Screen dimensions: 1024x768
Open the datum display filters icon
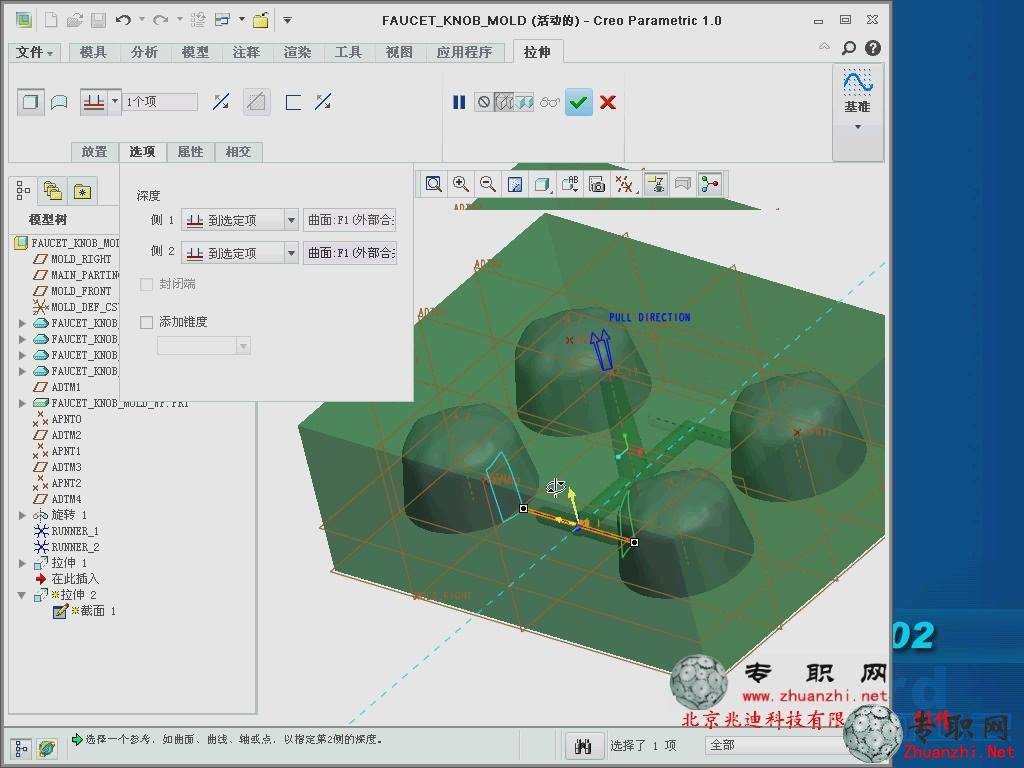(x=624, y=184)
